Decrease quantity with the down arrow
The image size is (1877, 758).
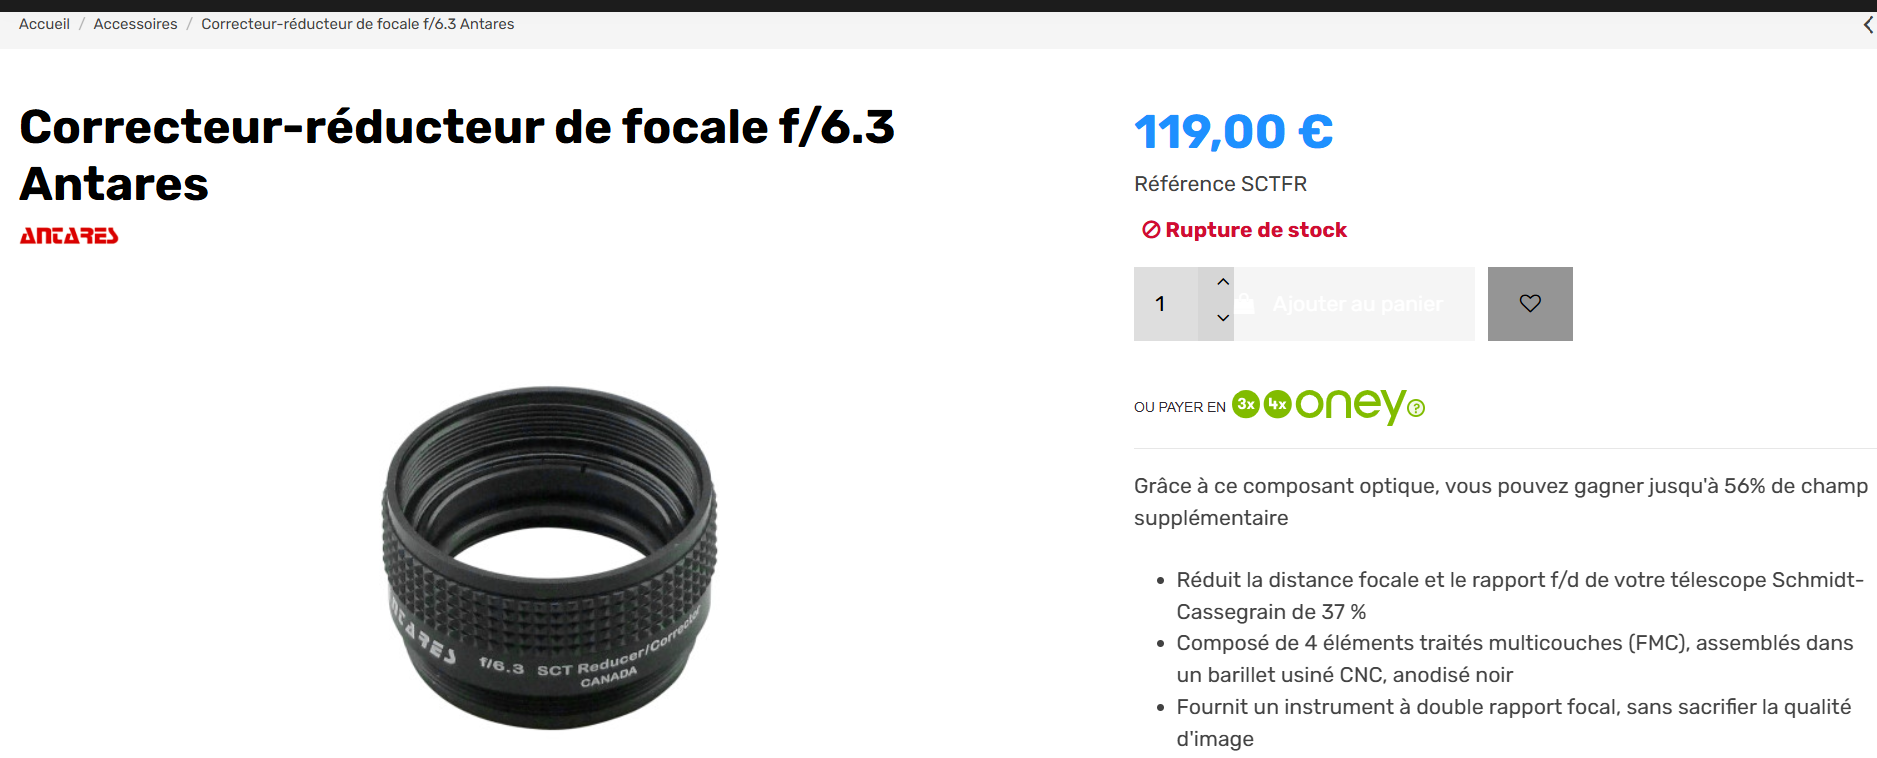[x=1222, y=318]
